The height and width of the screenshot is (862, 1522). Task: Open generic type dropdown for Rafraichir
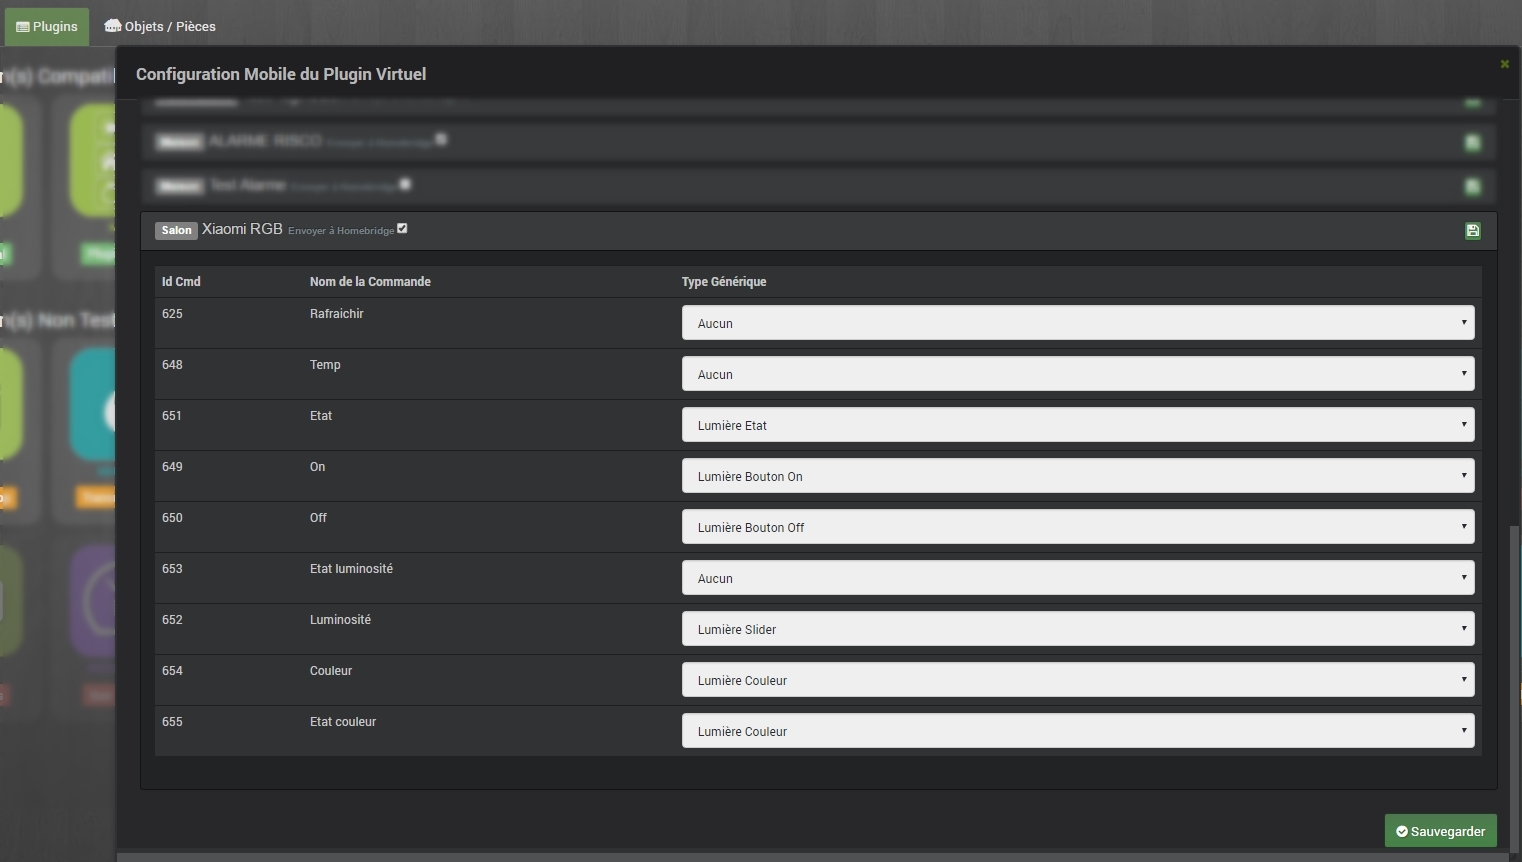[1078, 323]
